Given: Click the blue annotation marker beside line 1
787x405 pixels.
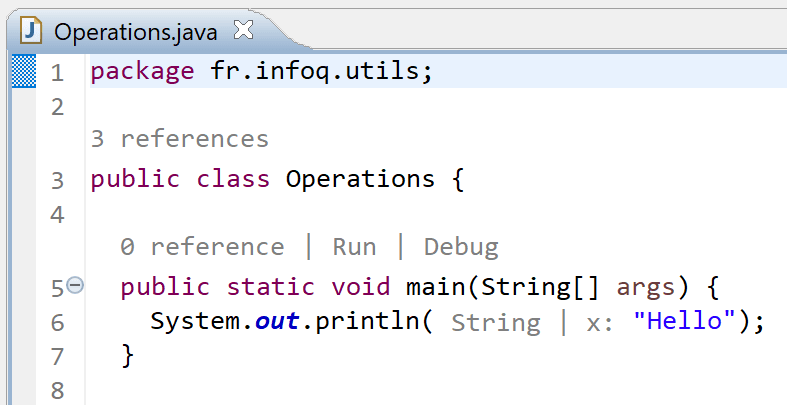Looking at the screenshot, I should coord(24,71).
